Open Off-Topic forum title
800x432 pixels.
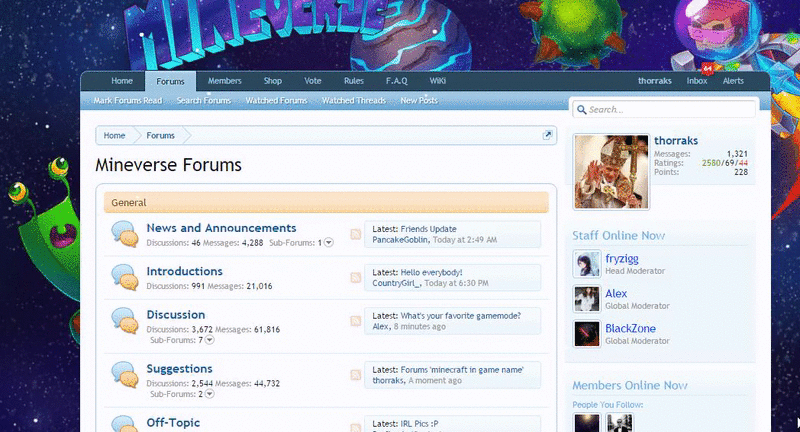[x=173, y=423]
